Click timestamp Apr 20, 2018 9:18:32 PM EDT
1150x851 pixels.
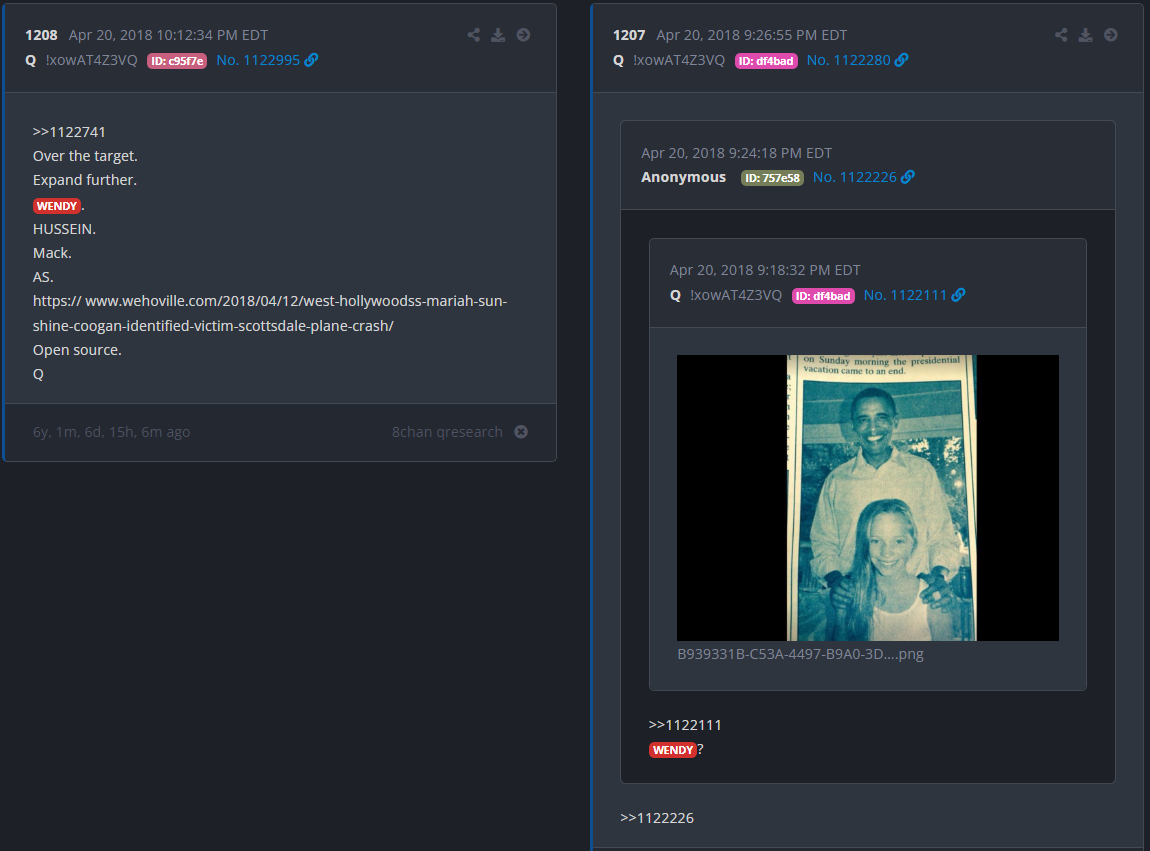point(765,270)
